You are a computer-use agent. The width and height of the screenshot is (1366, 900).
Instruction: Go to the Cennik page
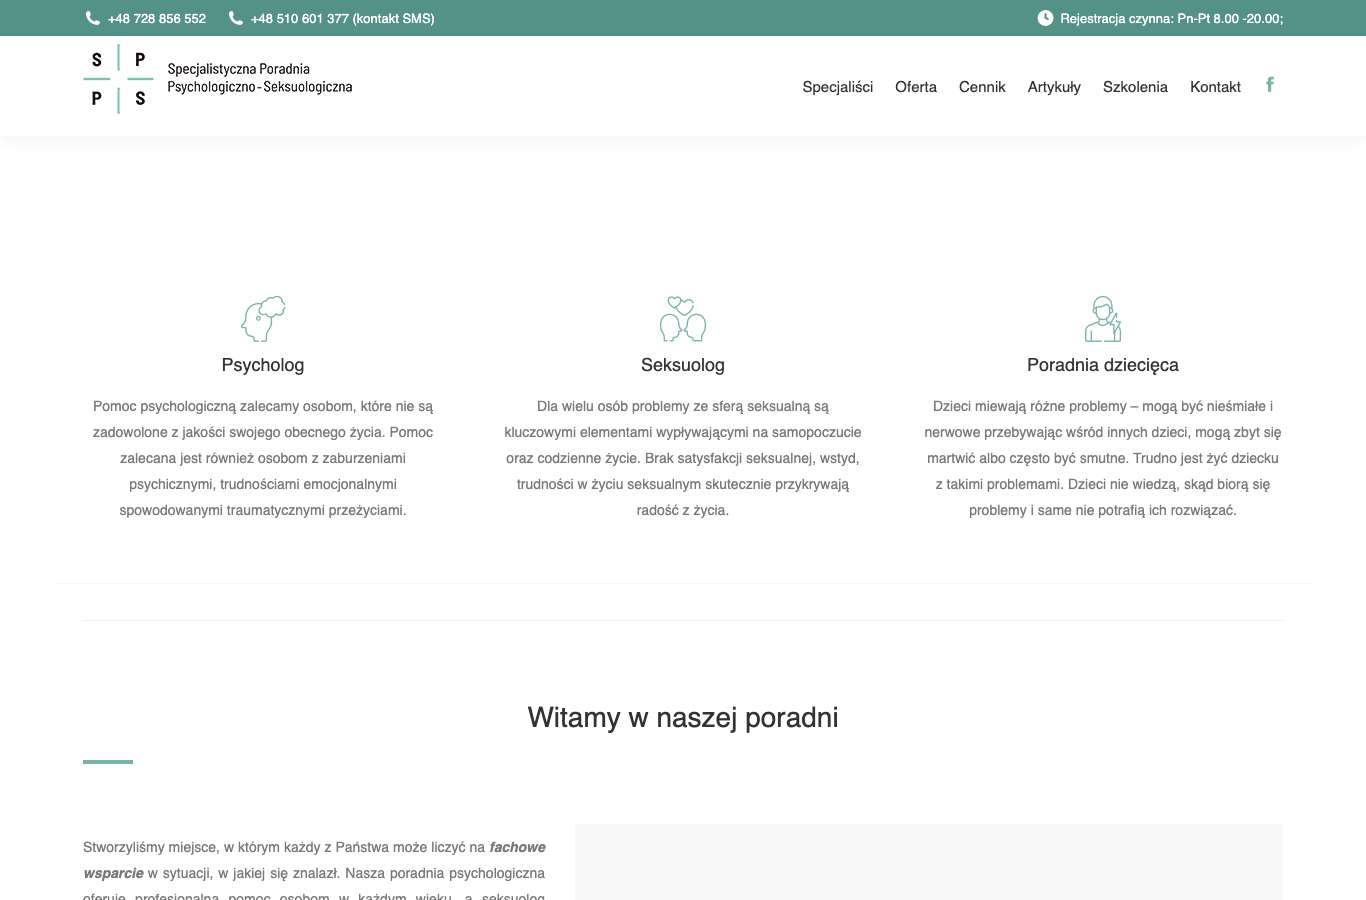point(982,87)
